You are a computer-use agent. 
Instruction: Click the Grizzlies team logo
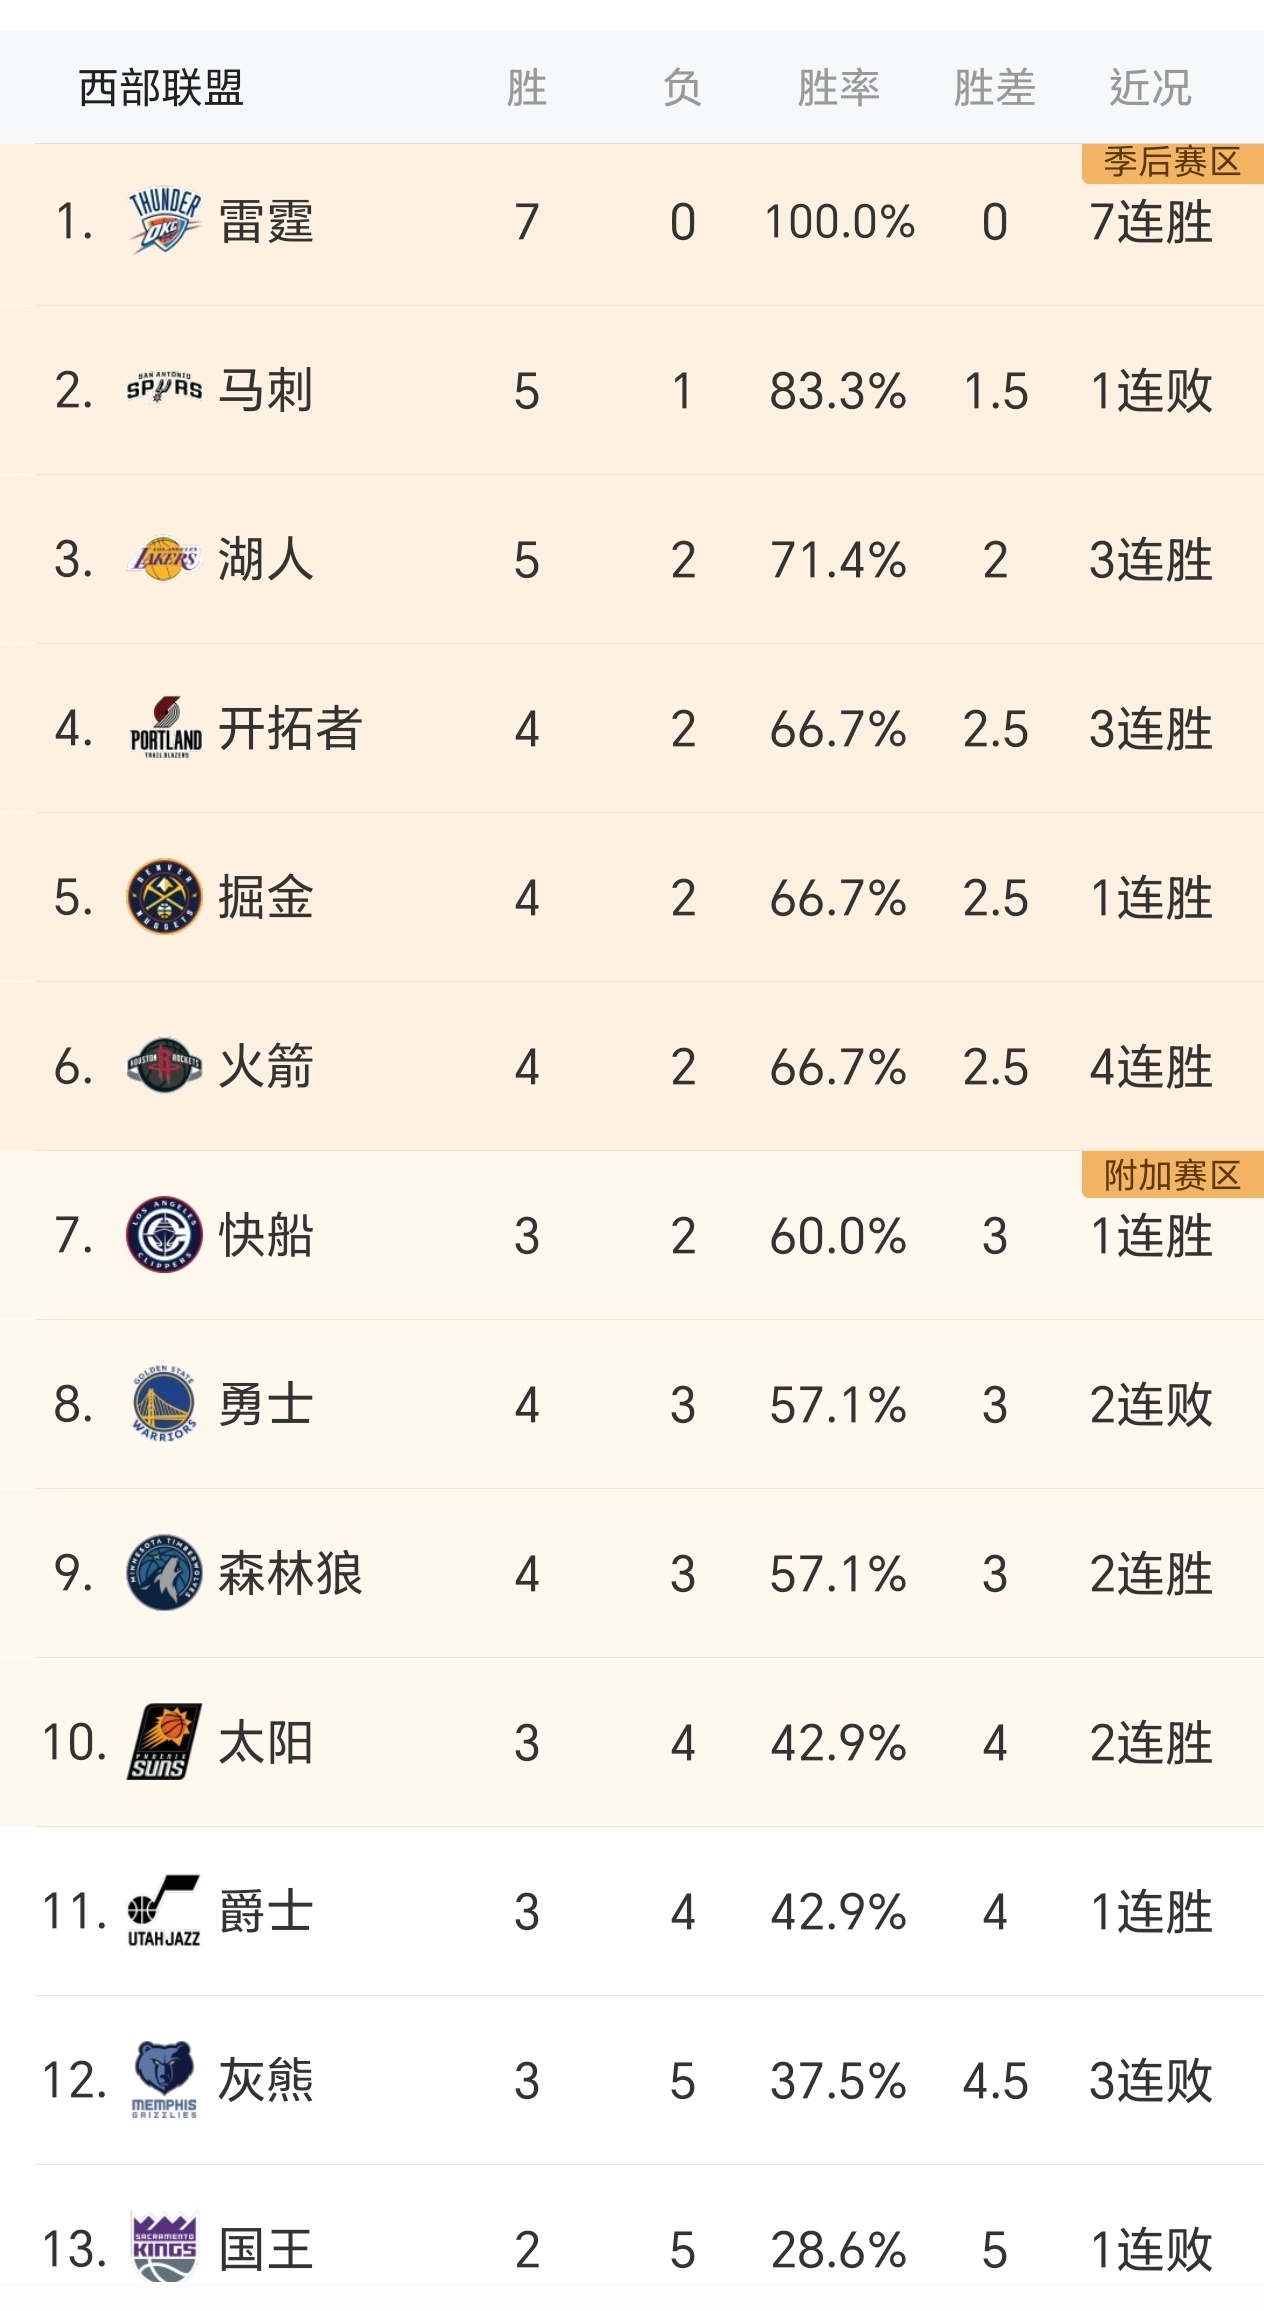(x=162, y=2076)
